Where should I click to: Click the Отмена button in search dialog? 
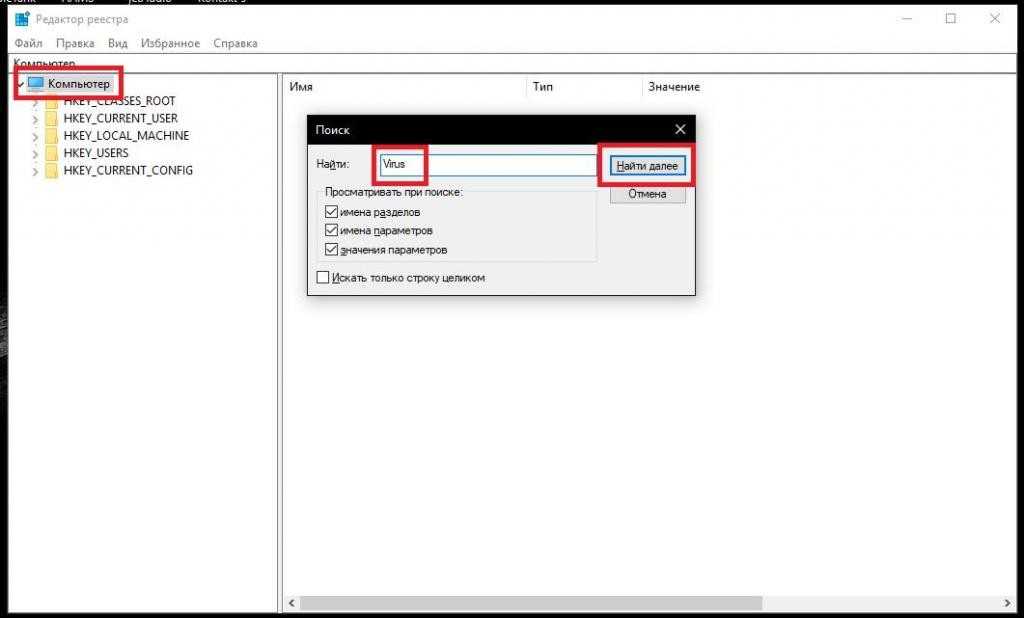[x=647, y=194]
